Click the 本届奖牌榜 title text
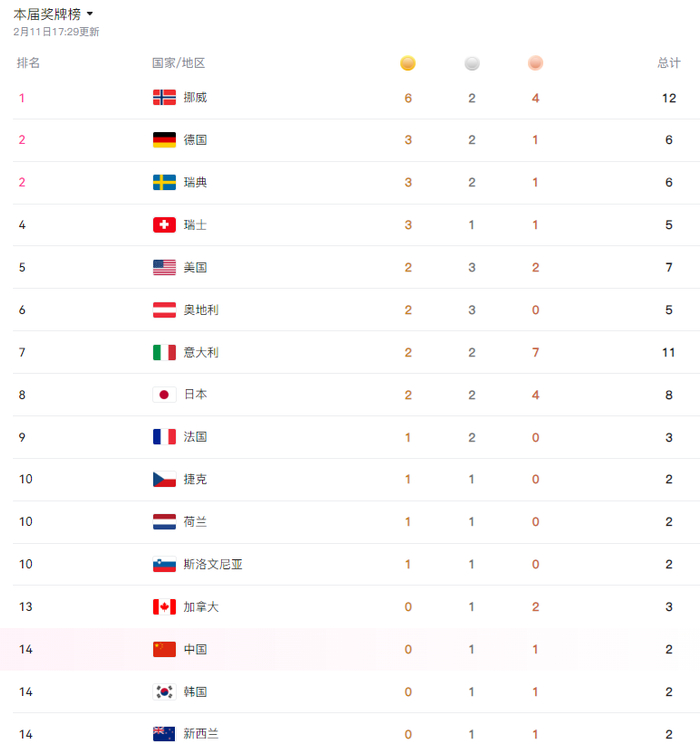Viewport: 700px width, 753px height. [47, 15]
